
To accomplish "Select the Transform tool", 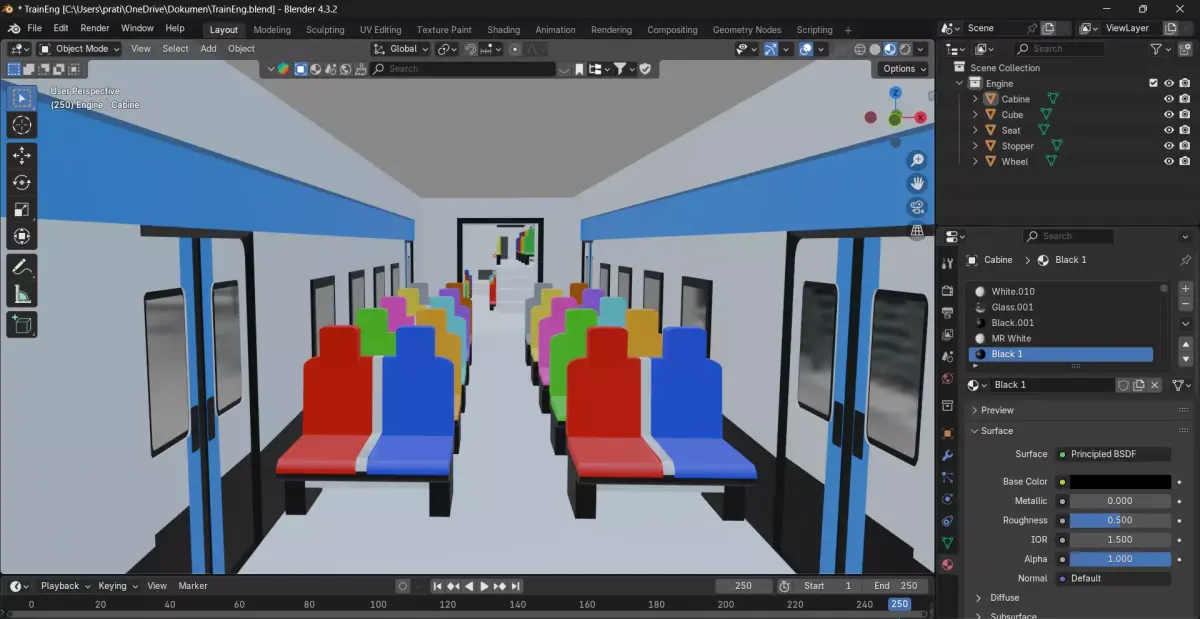I will [22, 237].
